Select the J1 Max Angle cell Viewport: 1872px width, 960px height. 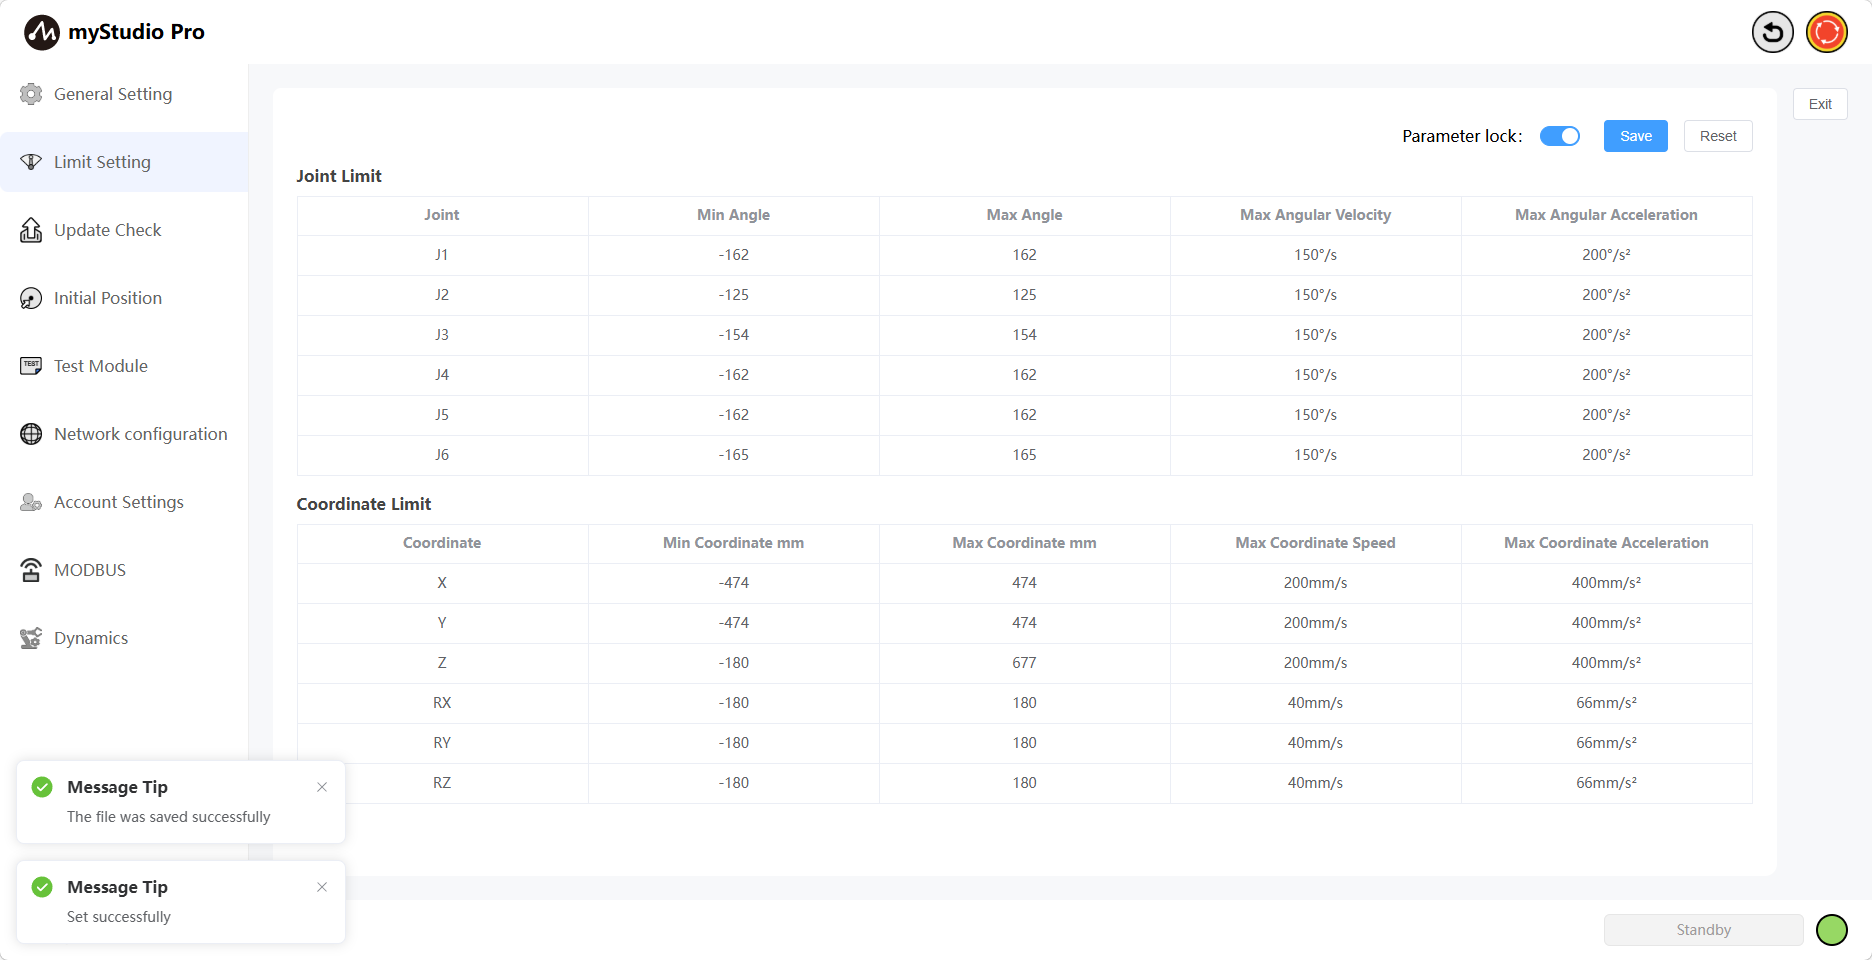1024,255
